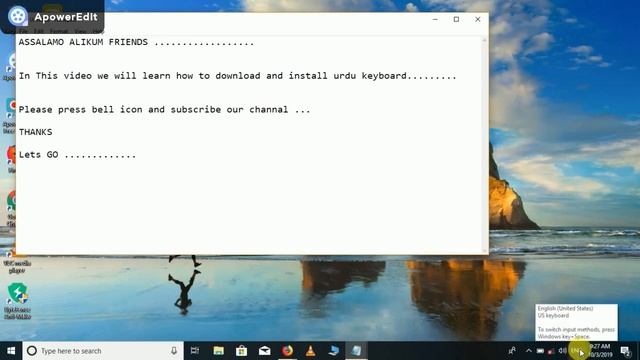The image size is (640, 360).
Task: Place cursor in 'ASSALAMO ALIKUM FRIENDS' line
Action: 136,42
